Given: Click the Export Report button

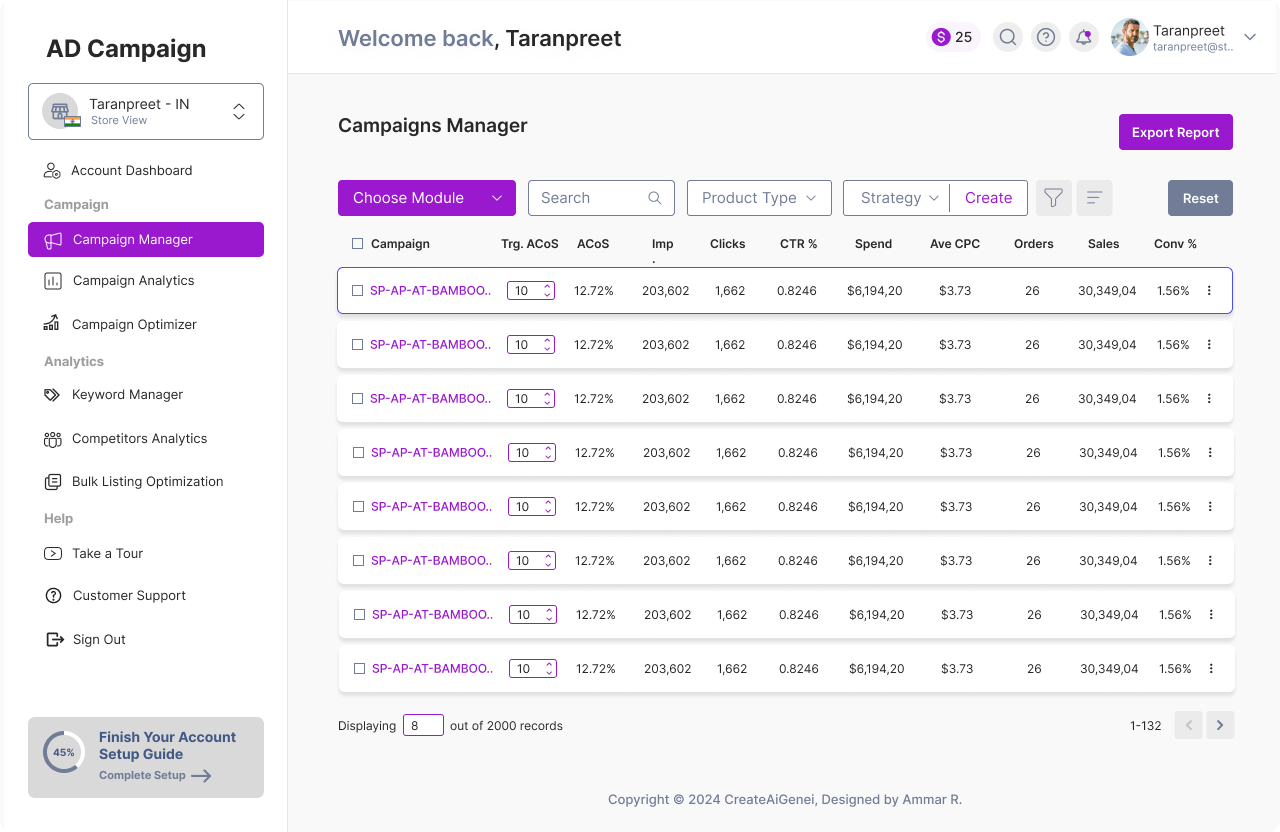Looking at the screenshot, I should (x=1175, y=132).
